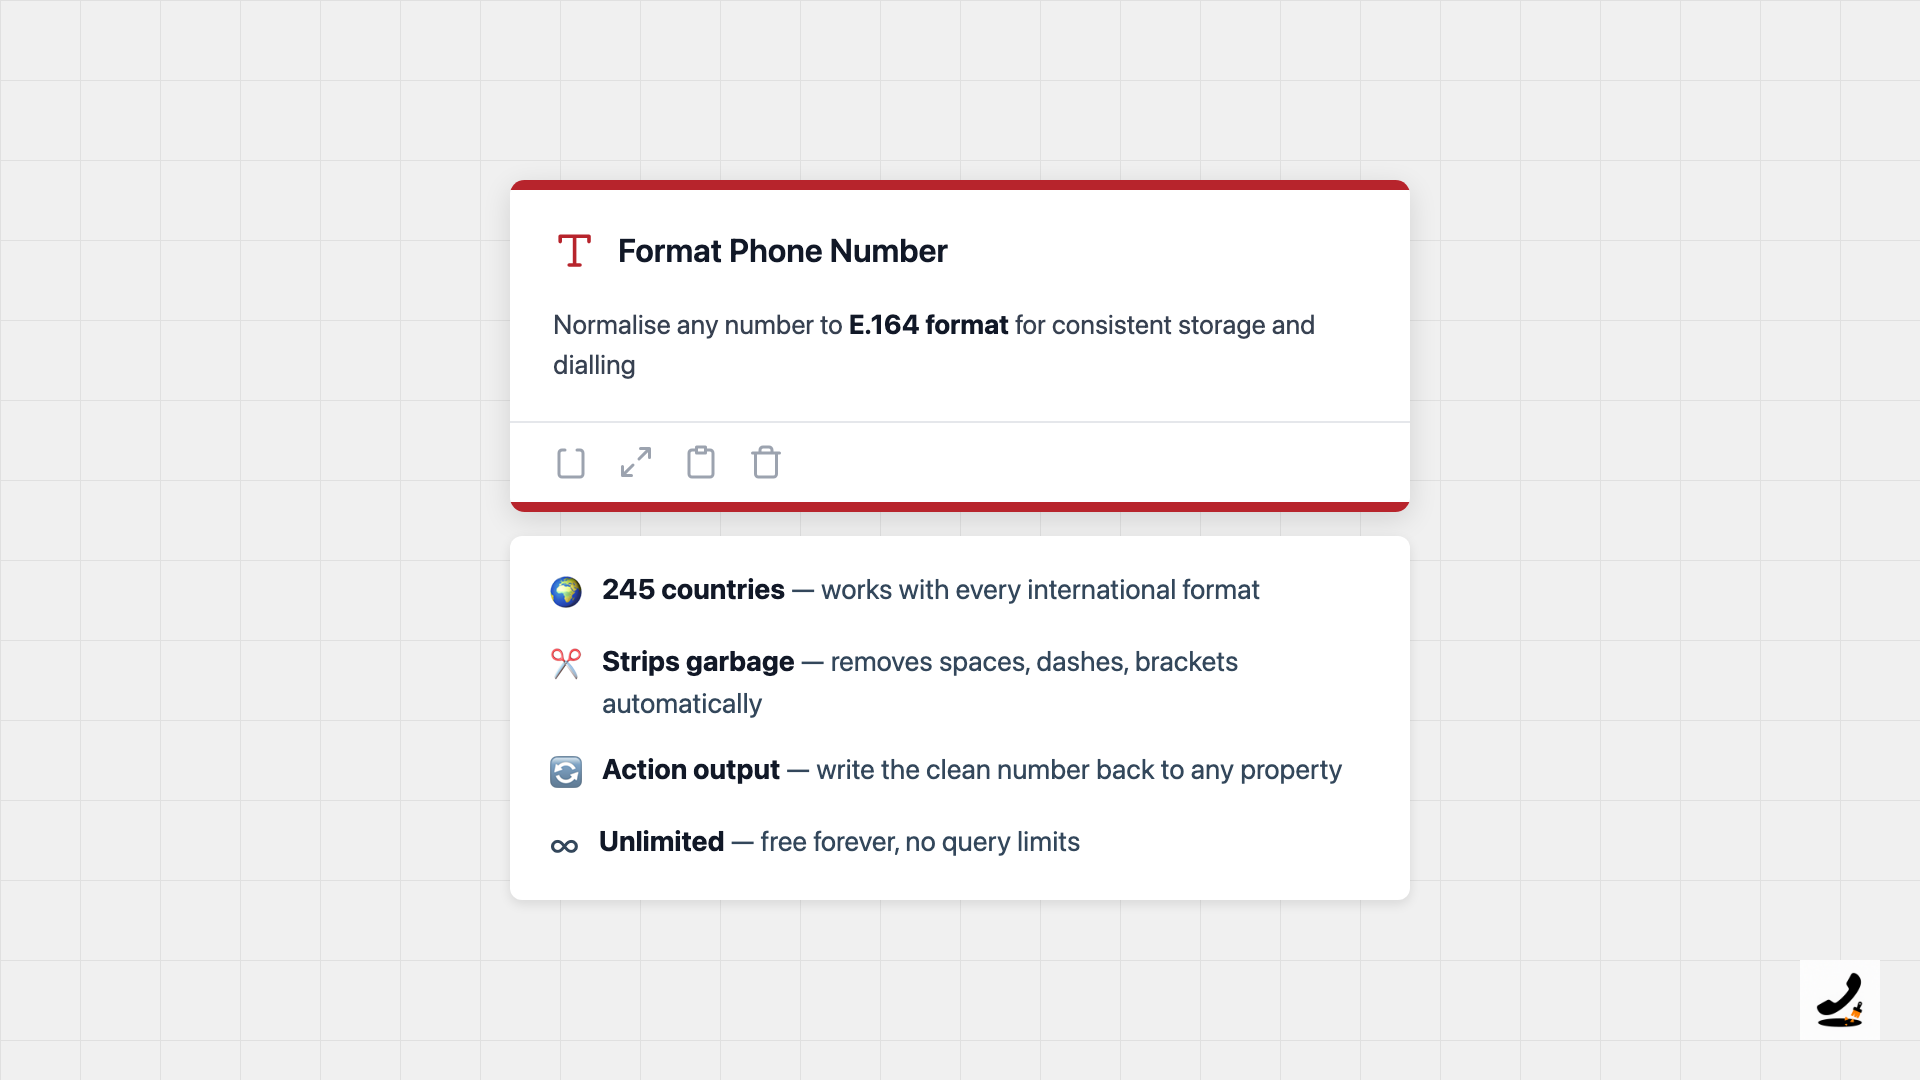The image size is (1920, 1080).
Task: Click the red bar below the toolbar icons
Action: pos(960,506)
